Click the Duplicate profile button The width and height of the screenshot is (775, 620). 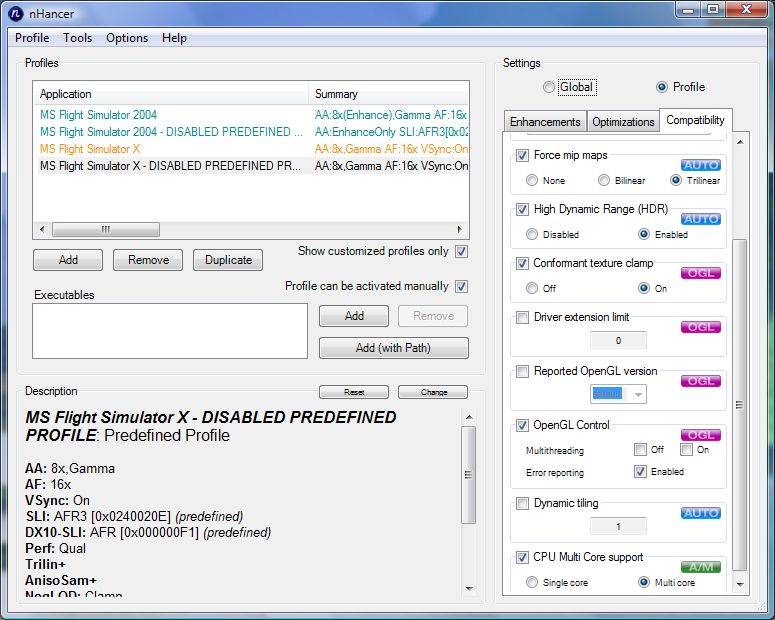[x=228, y=260]
